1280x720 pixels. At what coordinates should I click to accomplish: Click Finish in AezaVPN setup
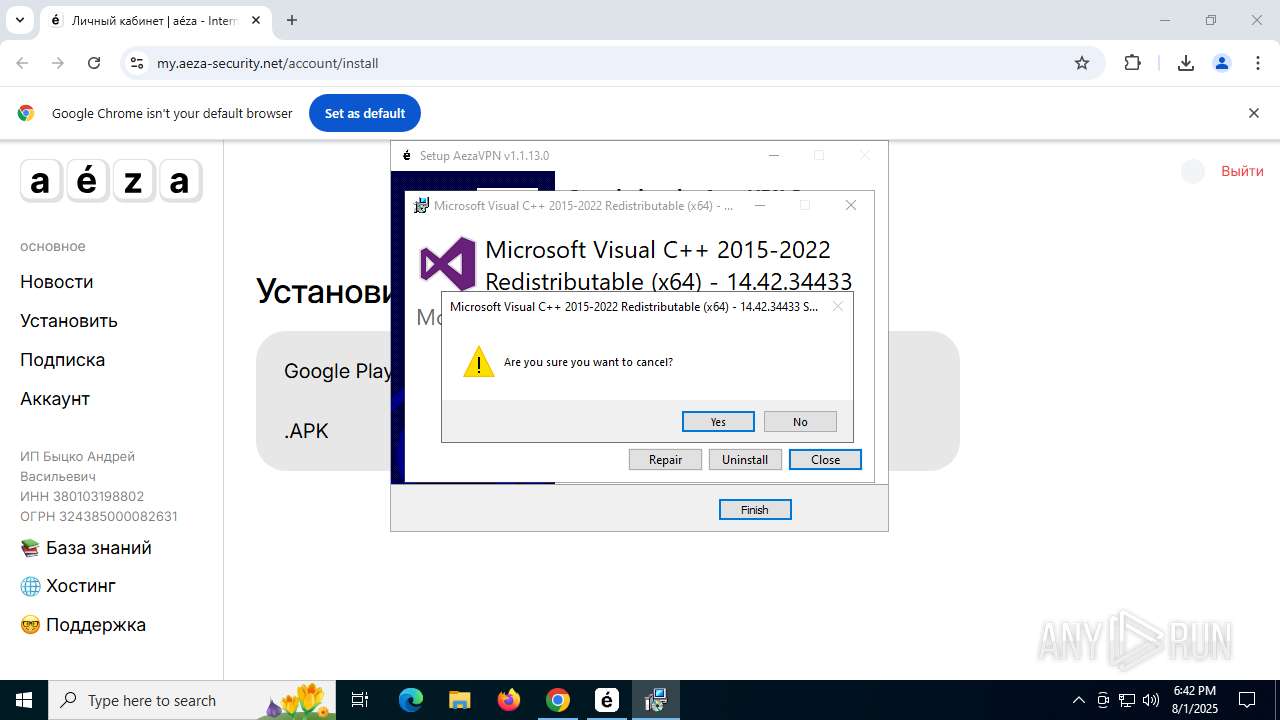755,510
